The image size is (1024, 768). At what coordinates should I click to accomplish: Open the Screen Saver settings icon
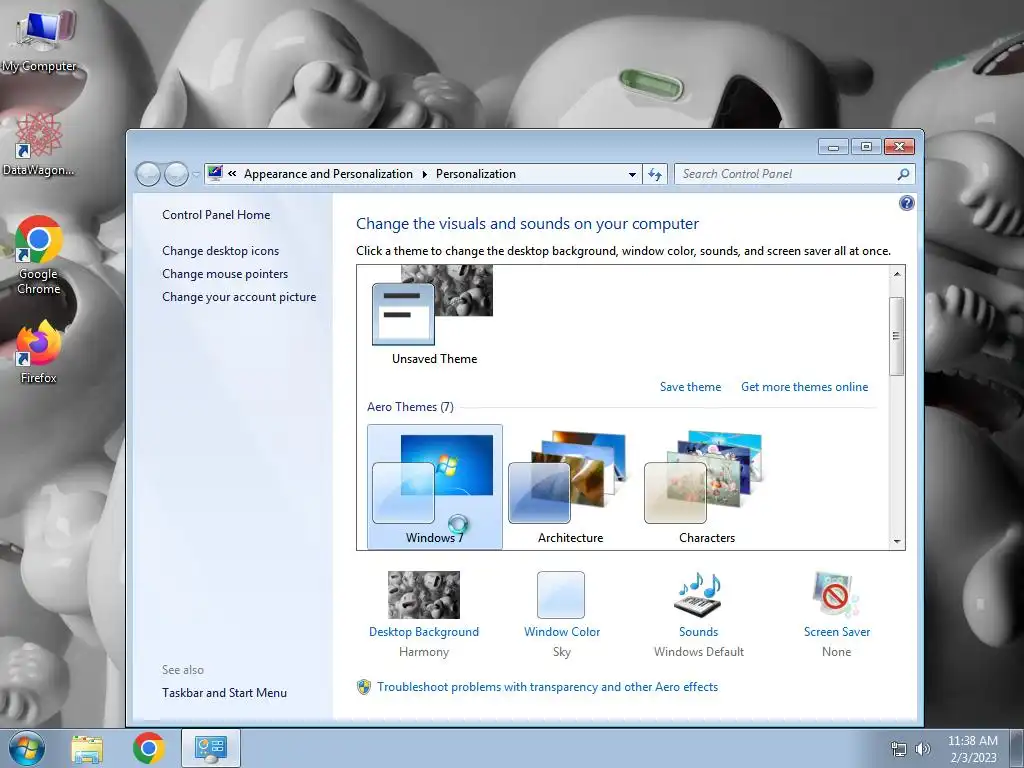point(836,595)
